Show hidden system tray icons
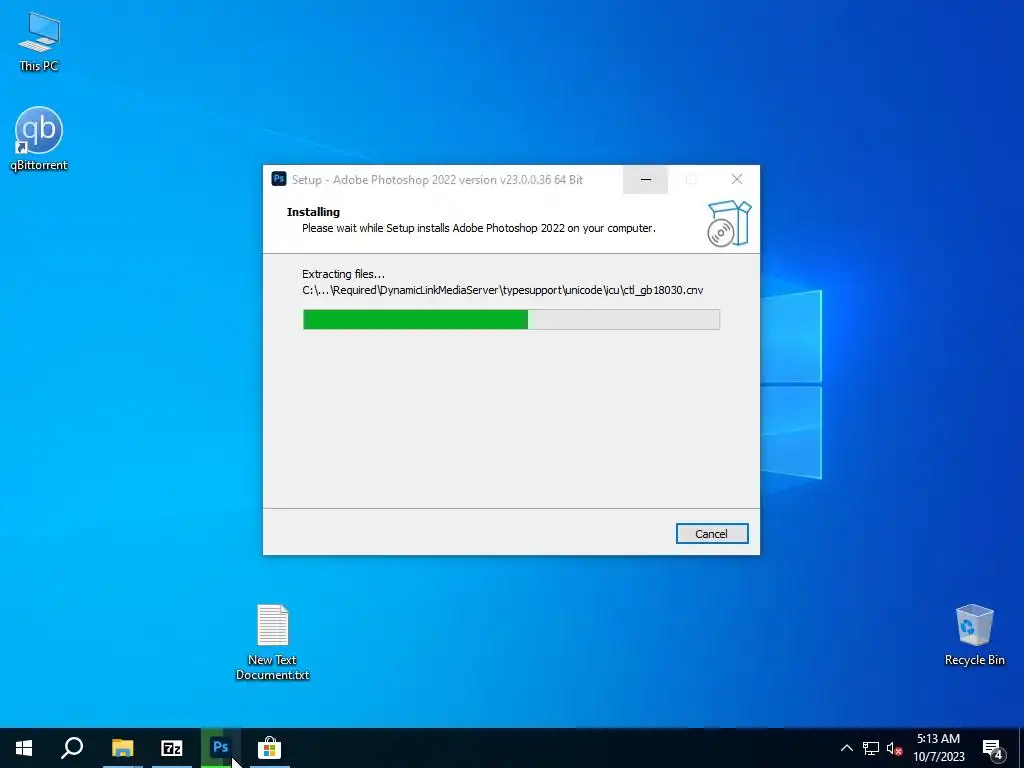The width and height of the screenshot is (1024, 768). click(846, 748)
